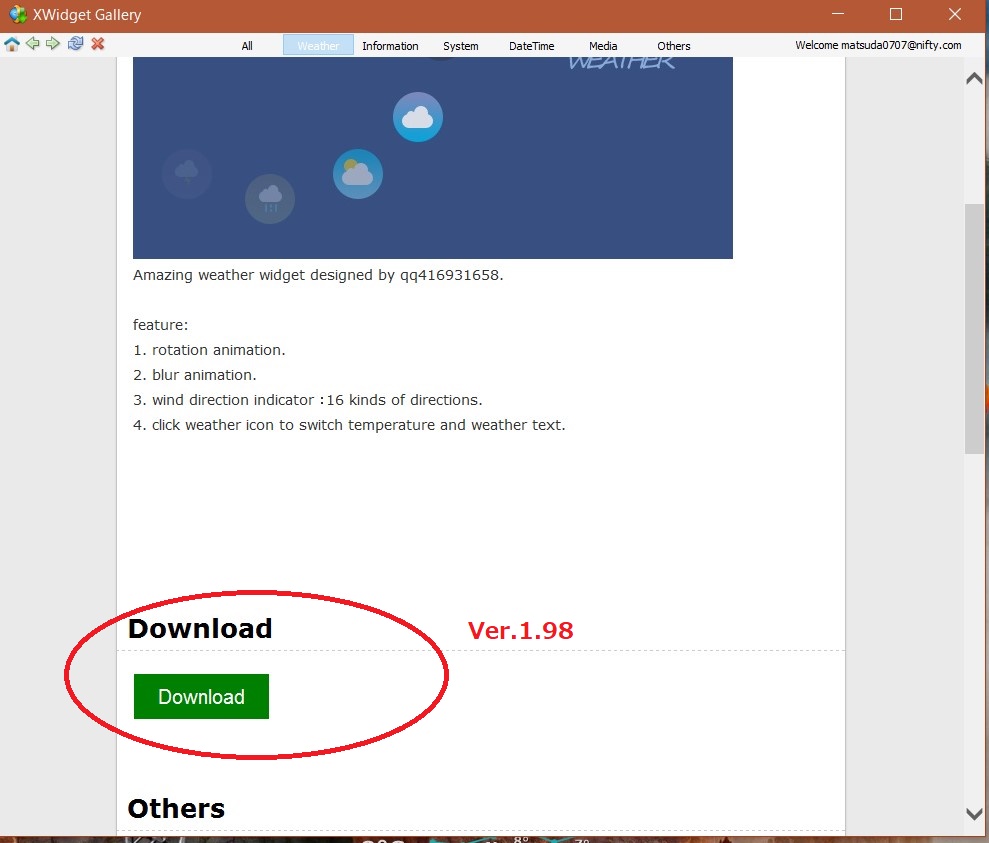Click the vertical scrollbar thumb
Screen dimensions: 989x843
coord(974,328)
